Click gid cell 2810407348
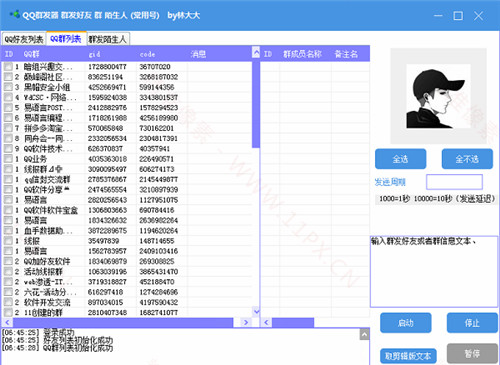Image resolution: width=500 pixels, height=365 pixels. click(107, 313)
